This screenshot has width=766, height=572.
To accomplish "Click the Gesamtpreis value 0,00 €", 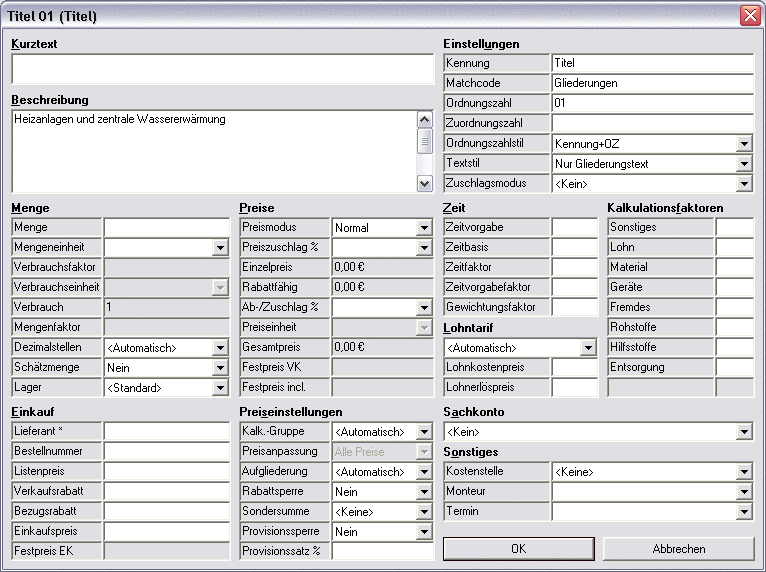I will pos(349,347).
